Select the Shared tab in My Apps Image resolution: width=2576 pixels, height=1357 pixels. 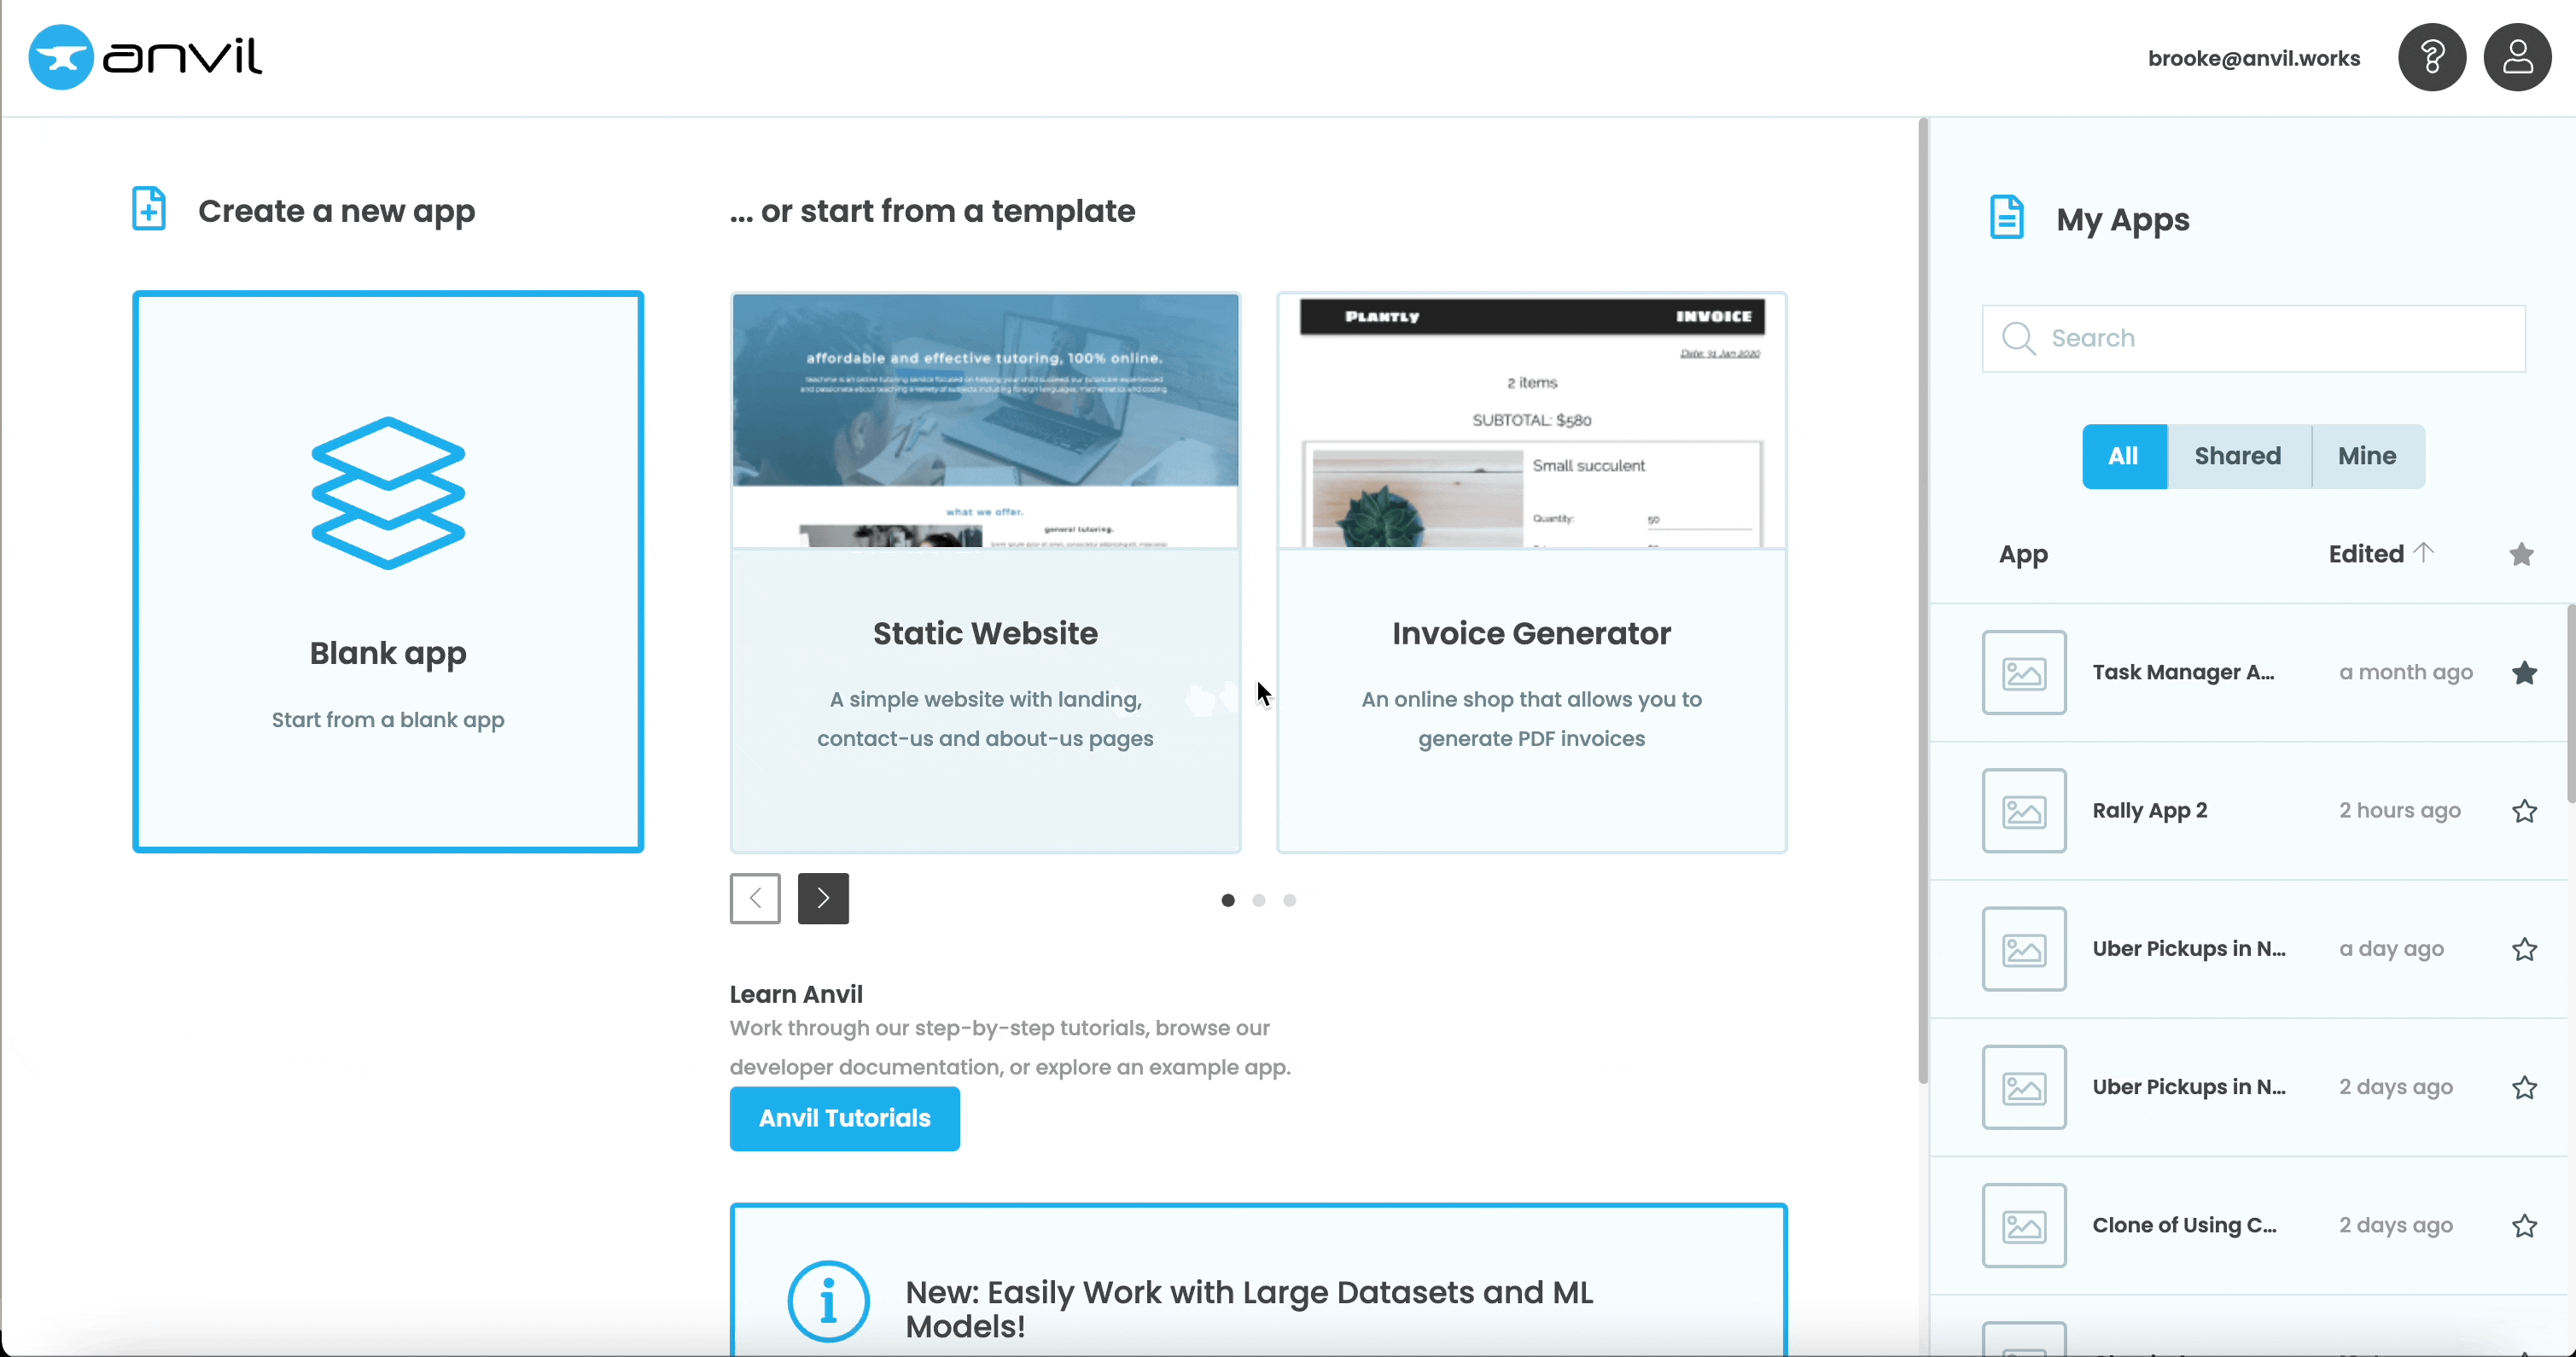pos(2237,455)
